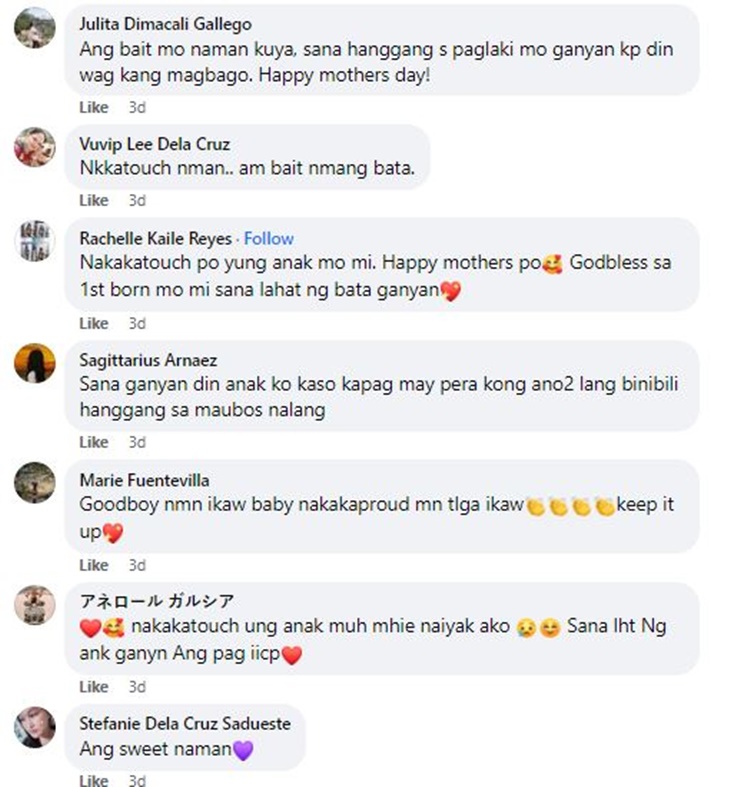Open Julita Dimacali Gallego's name link

(166, 24)
